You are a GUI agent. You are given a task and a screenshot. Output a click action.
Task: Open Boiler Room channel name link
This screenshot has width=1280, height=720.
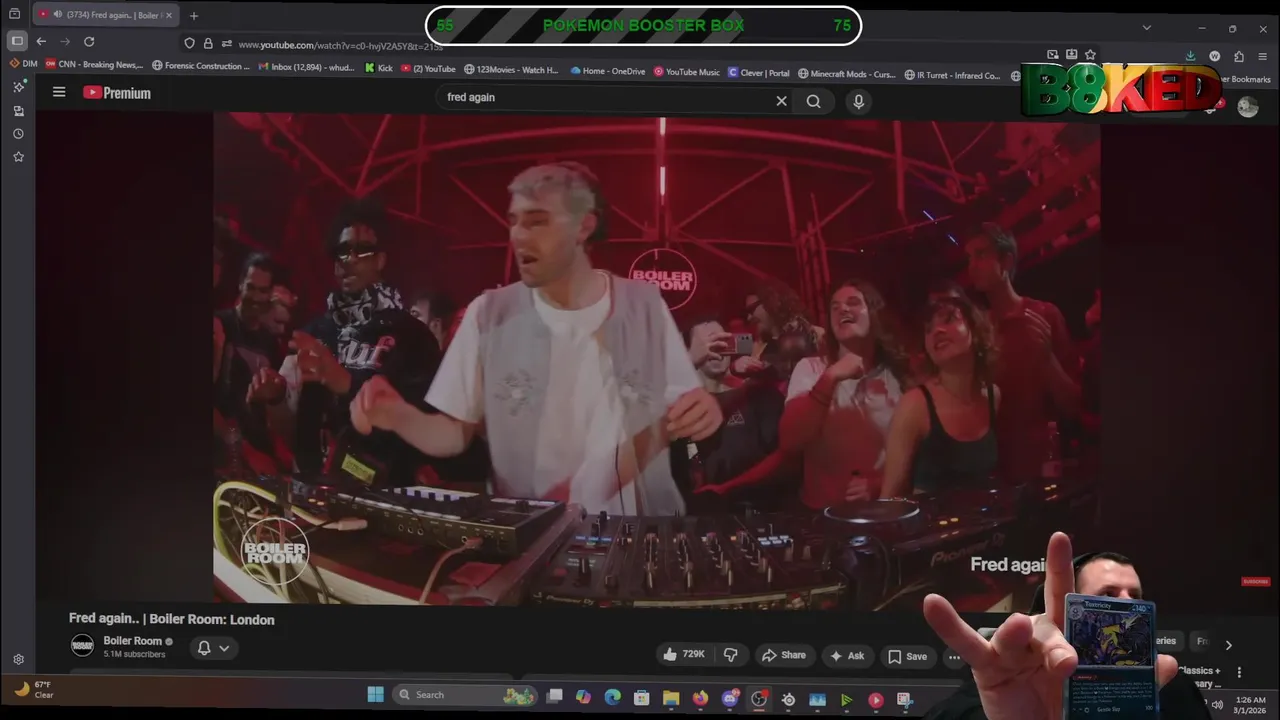pyautogui.click(x=132, y=641)
